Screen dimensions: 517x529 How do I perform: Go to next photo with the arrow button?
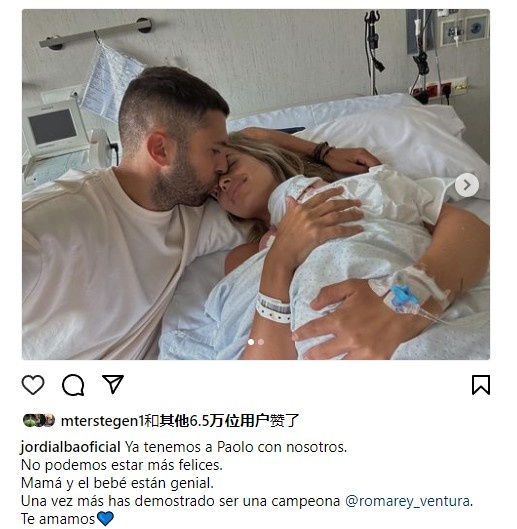tap(467, 185)
